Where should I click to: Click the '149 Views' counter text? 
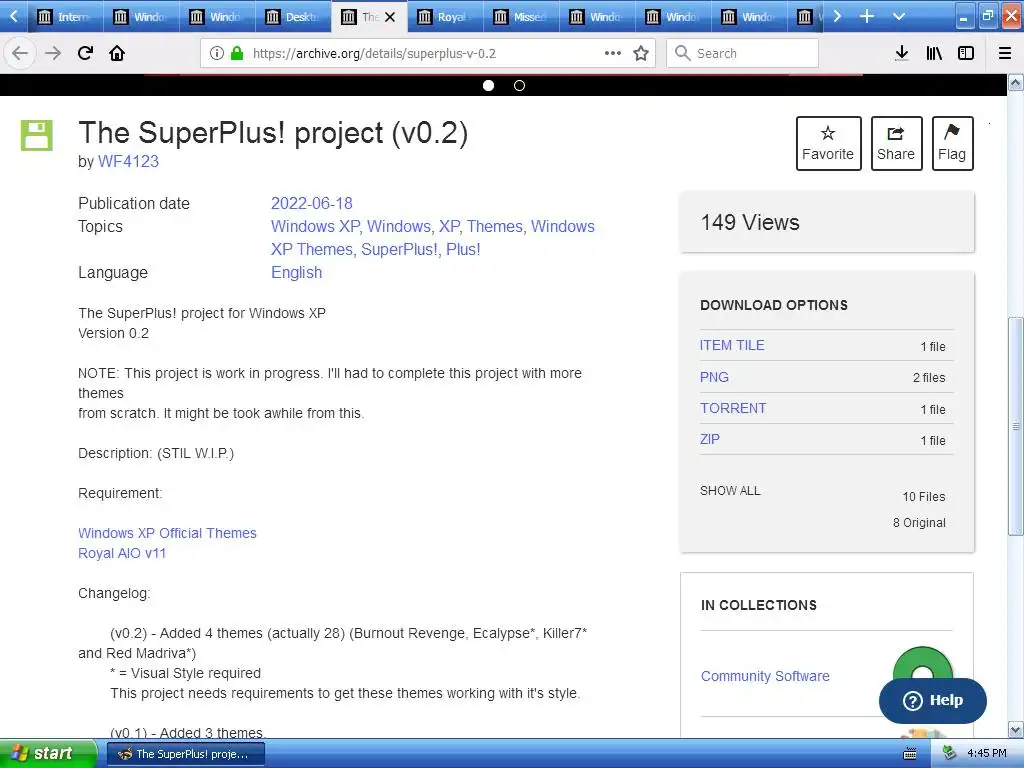coord(750,223)
